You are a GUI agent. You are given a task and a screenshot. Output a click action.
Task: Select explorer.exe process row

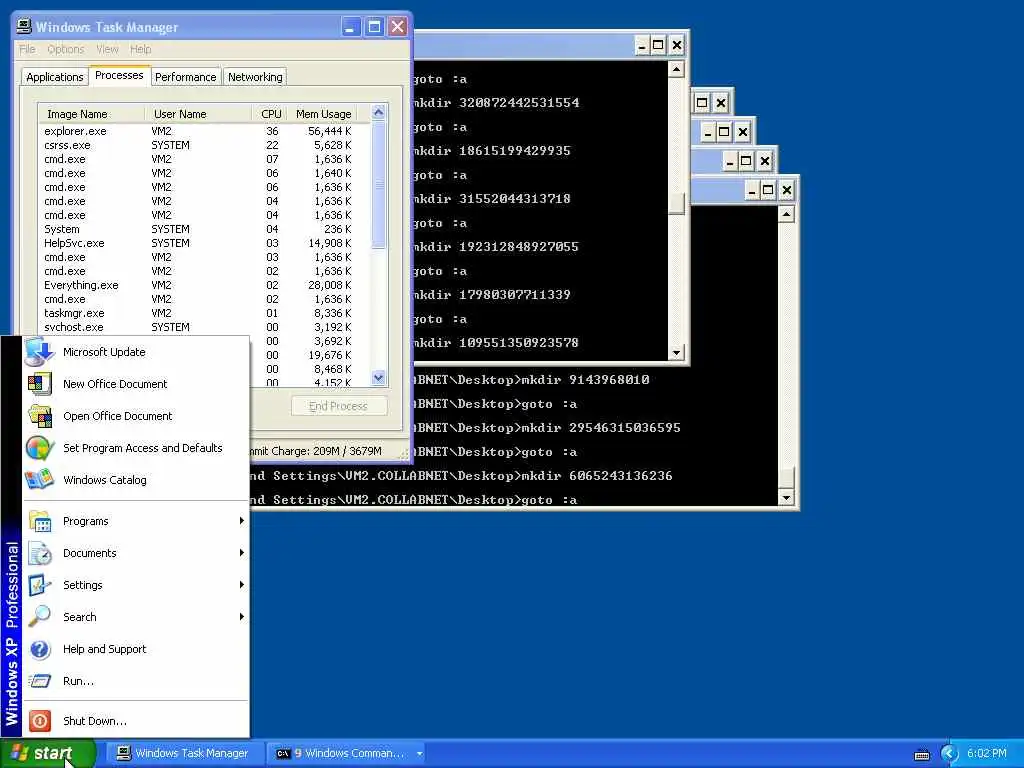pos(204,131)
